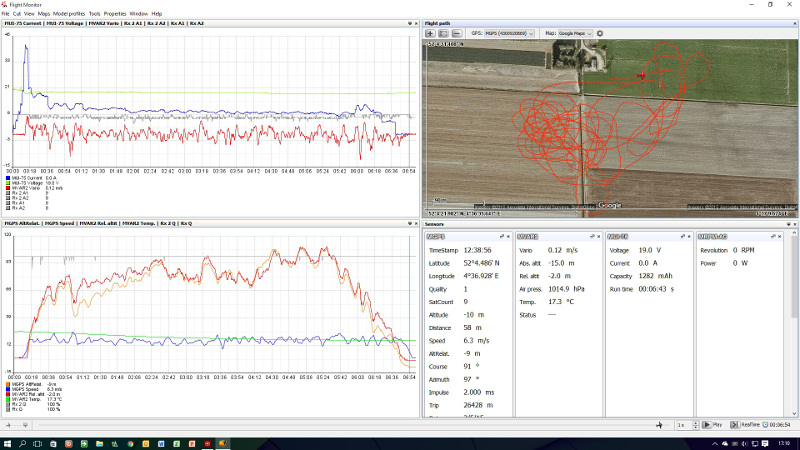Click the Trip value 26428 m

point(478,405)
